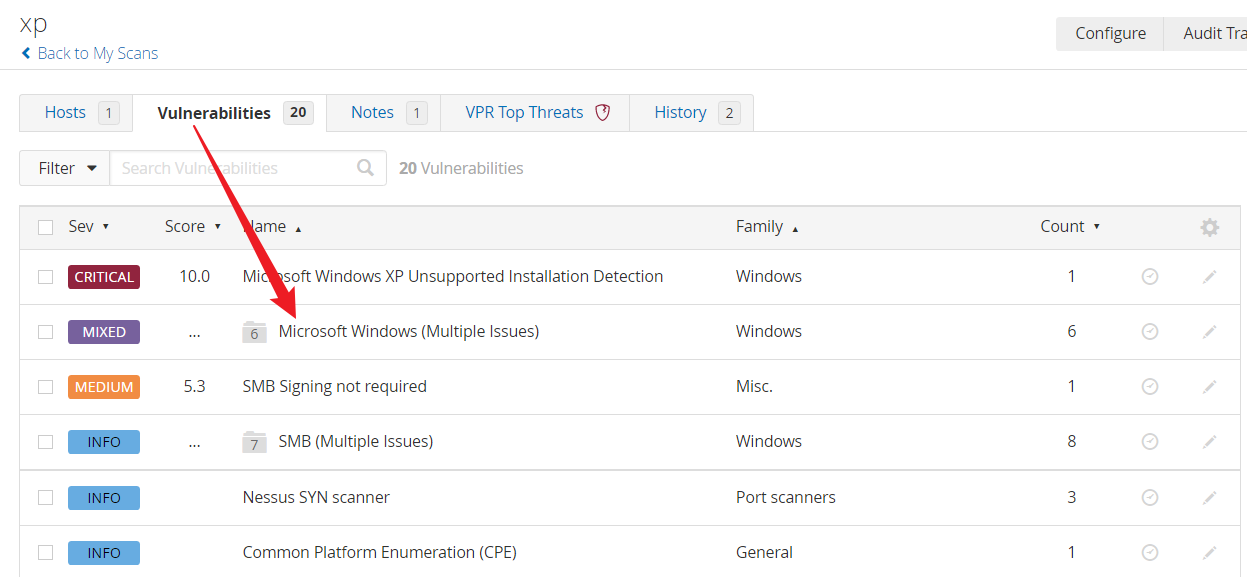1247x577 pixels.
Task: Select the Vulnerabilities tab
Action: pyautogui.click(x=229, y=113)
